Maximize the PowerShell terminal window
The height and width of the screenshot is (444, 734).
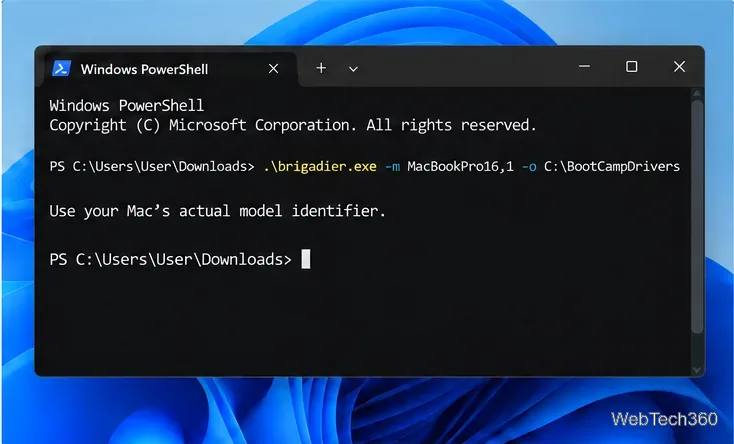tap(631, 67)
